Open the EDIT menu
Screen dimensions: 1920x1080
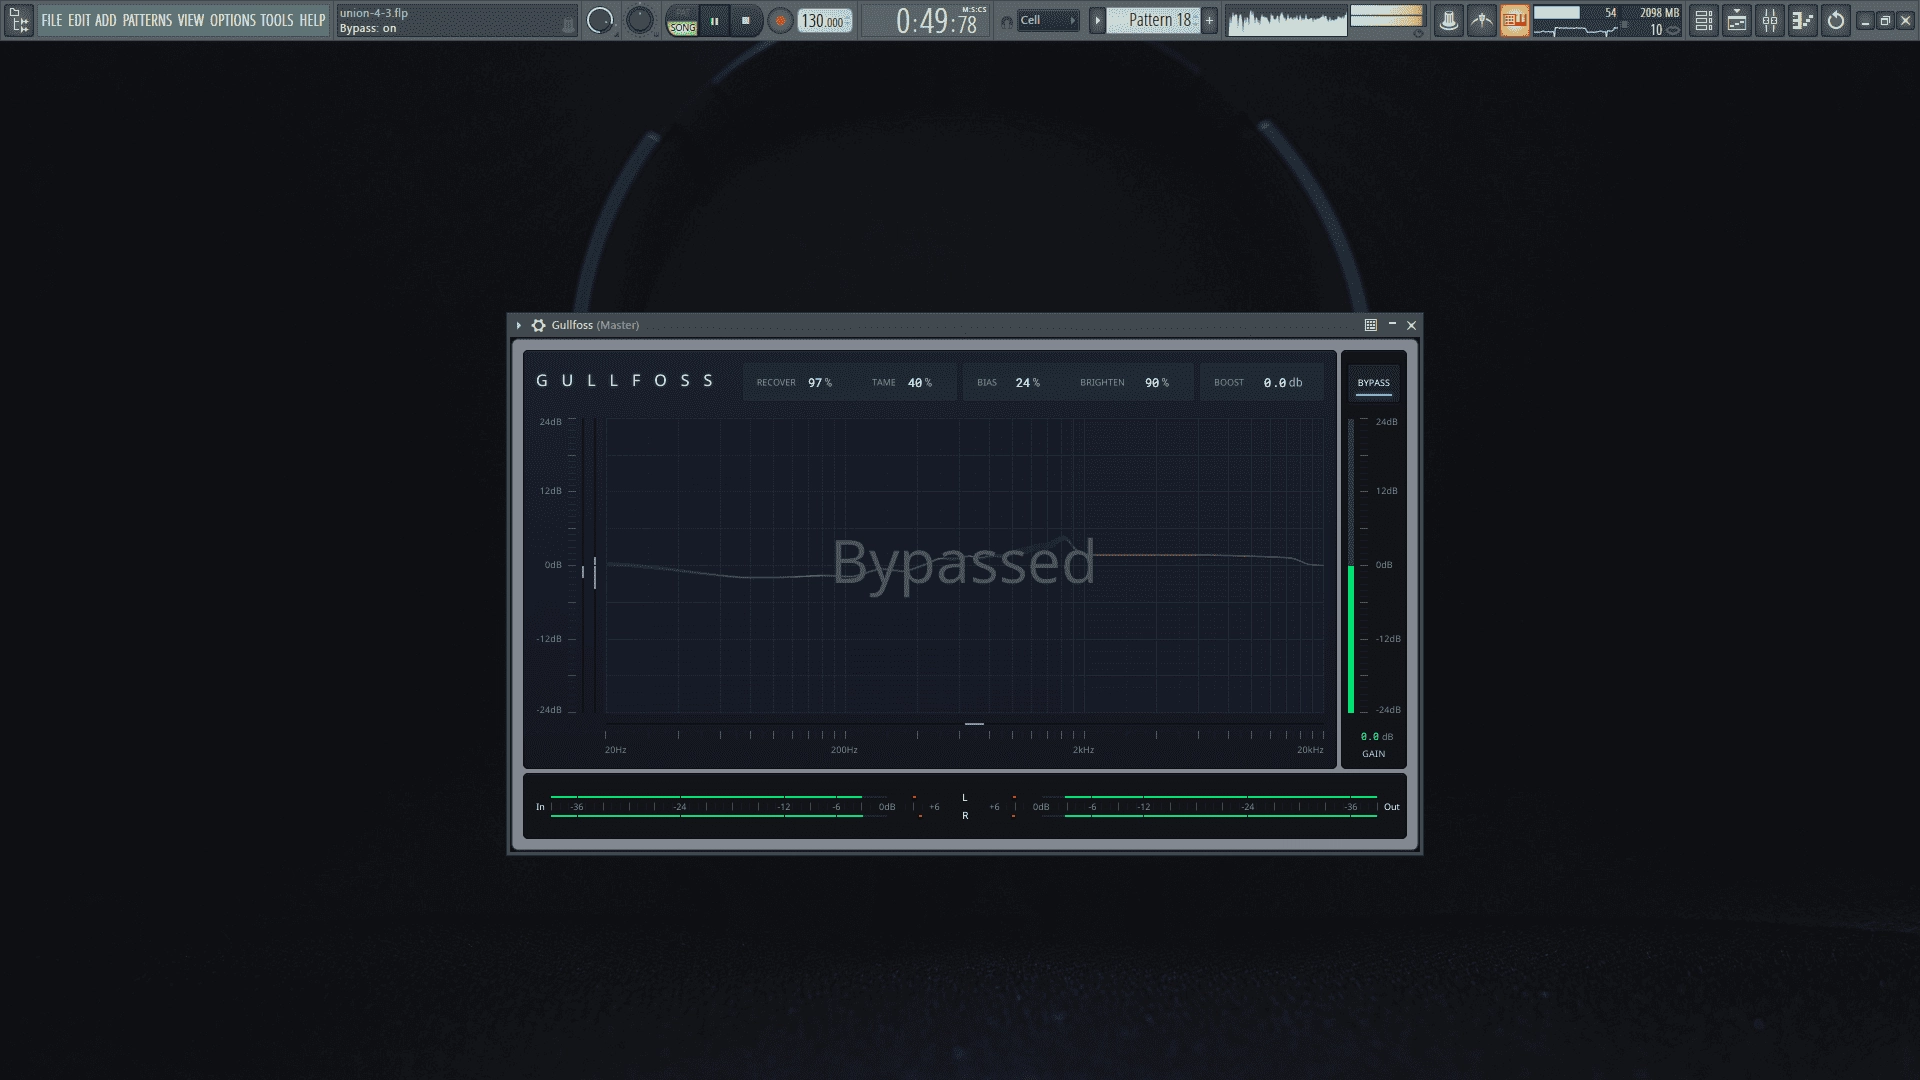pos(79,20)
